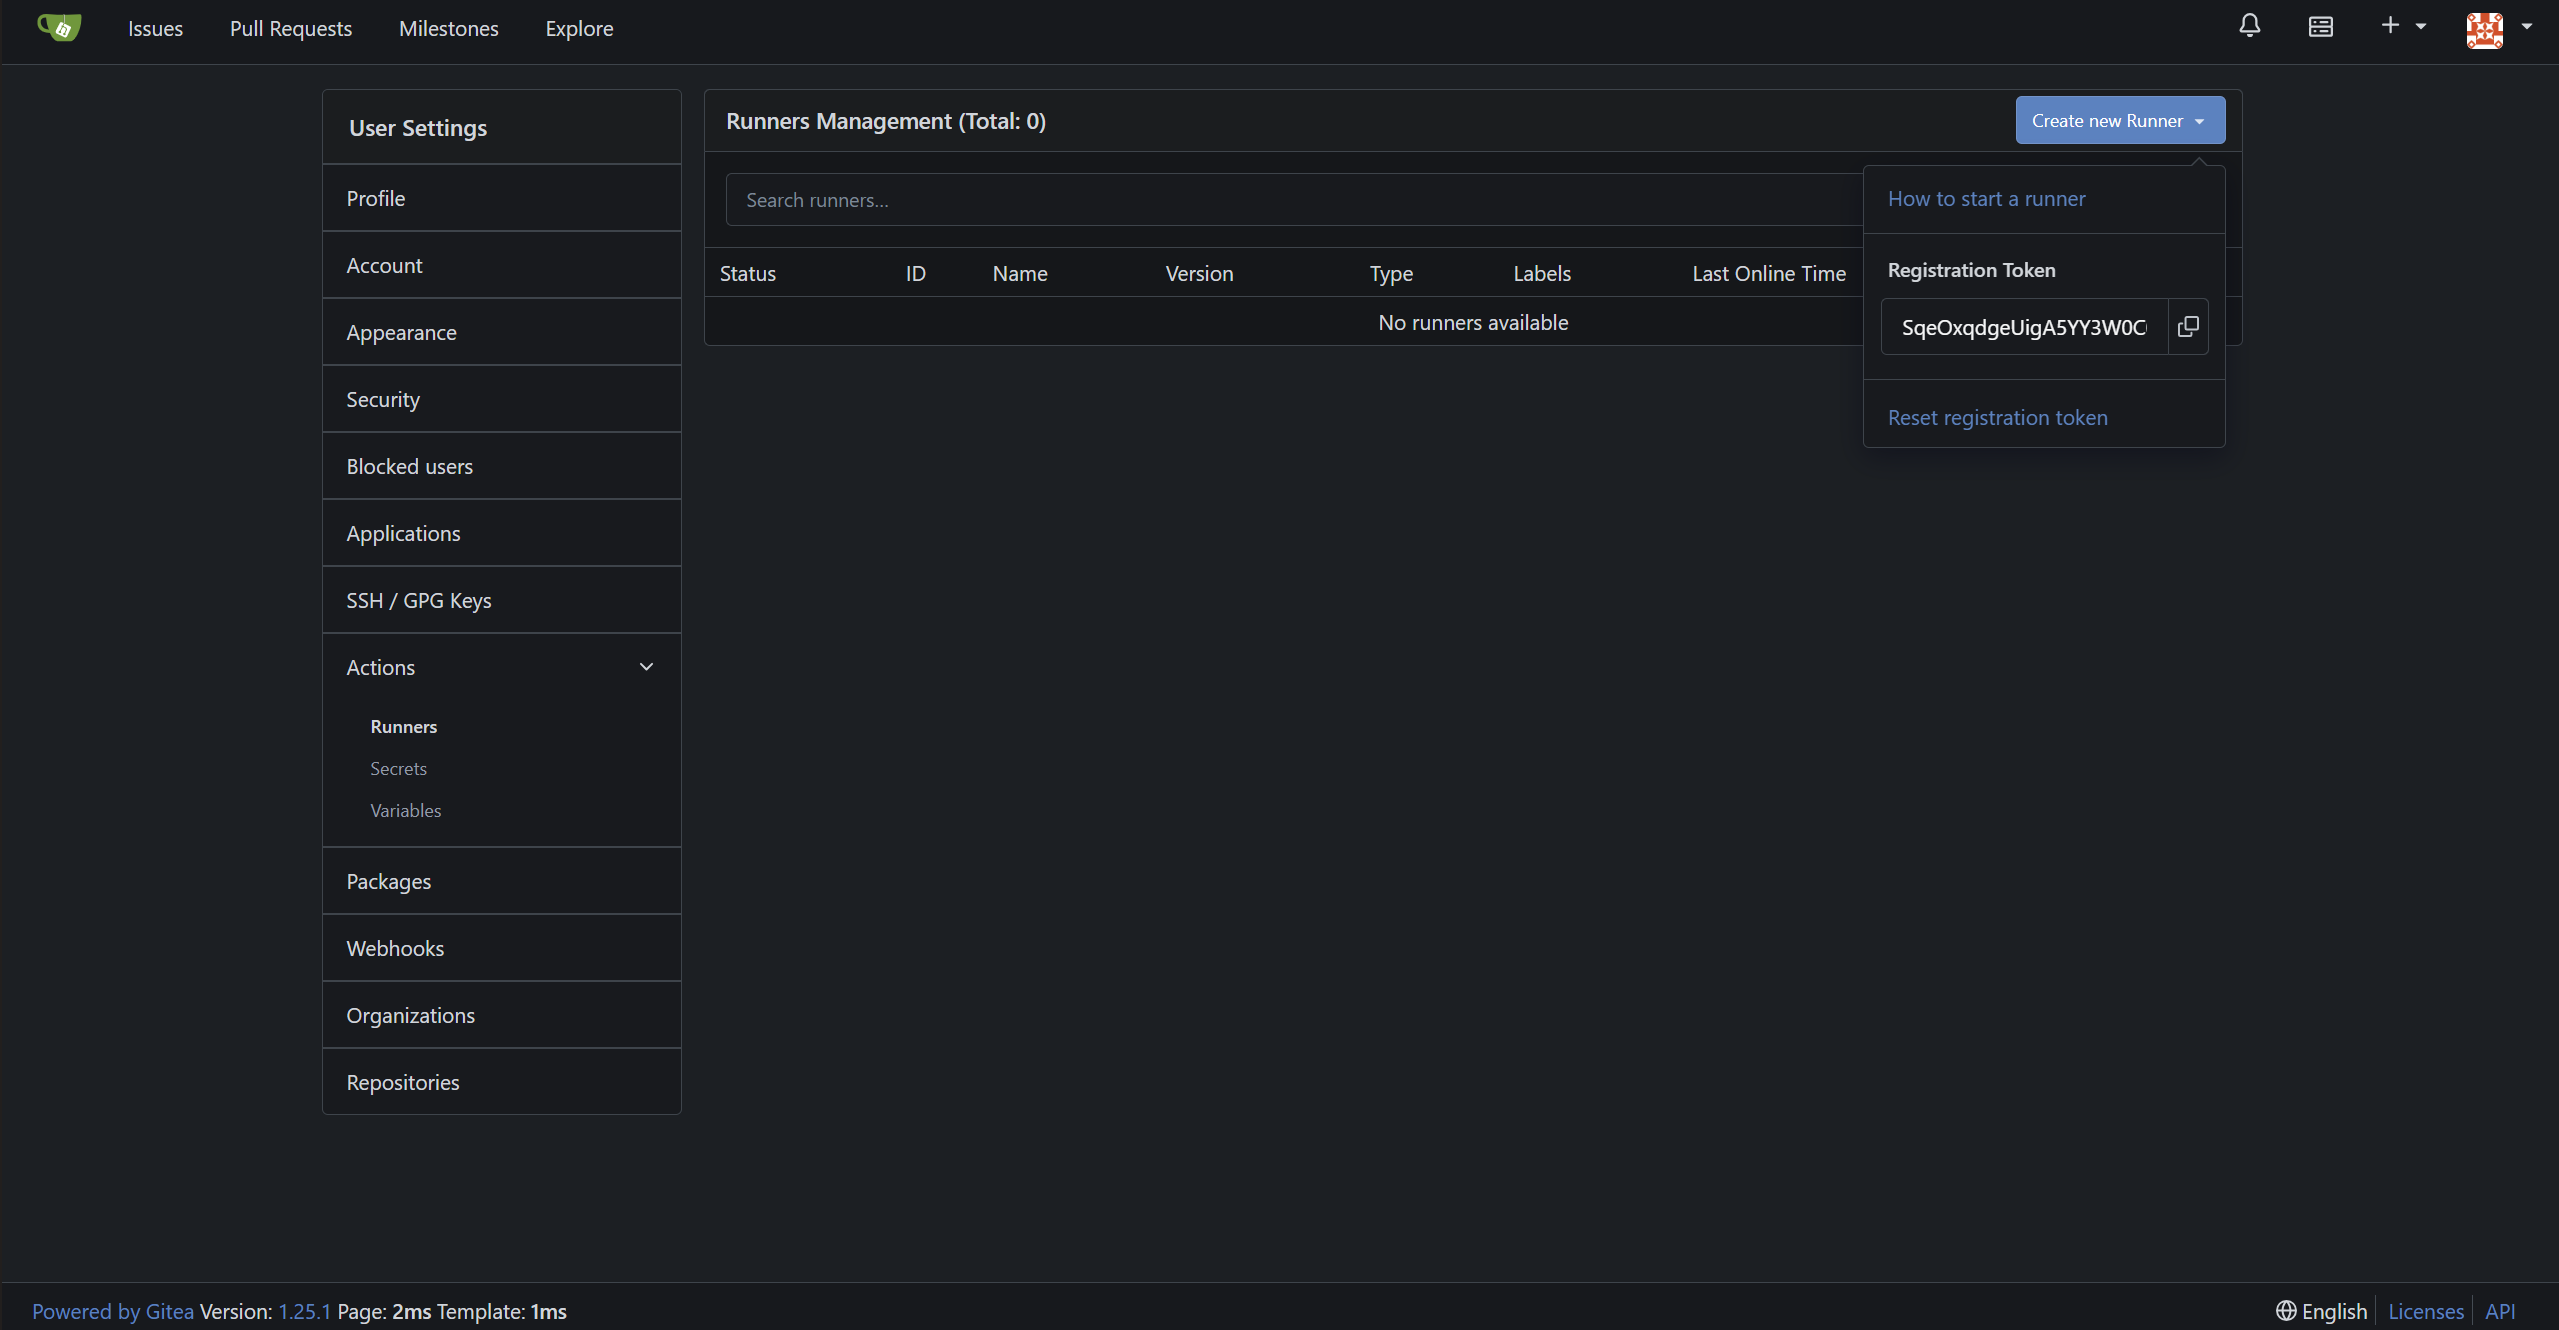
Task: Click Reset registration token
Action: point(1997,418)
